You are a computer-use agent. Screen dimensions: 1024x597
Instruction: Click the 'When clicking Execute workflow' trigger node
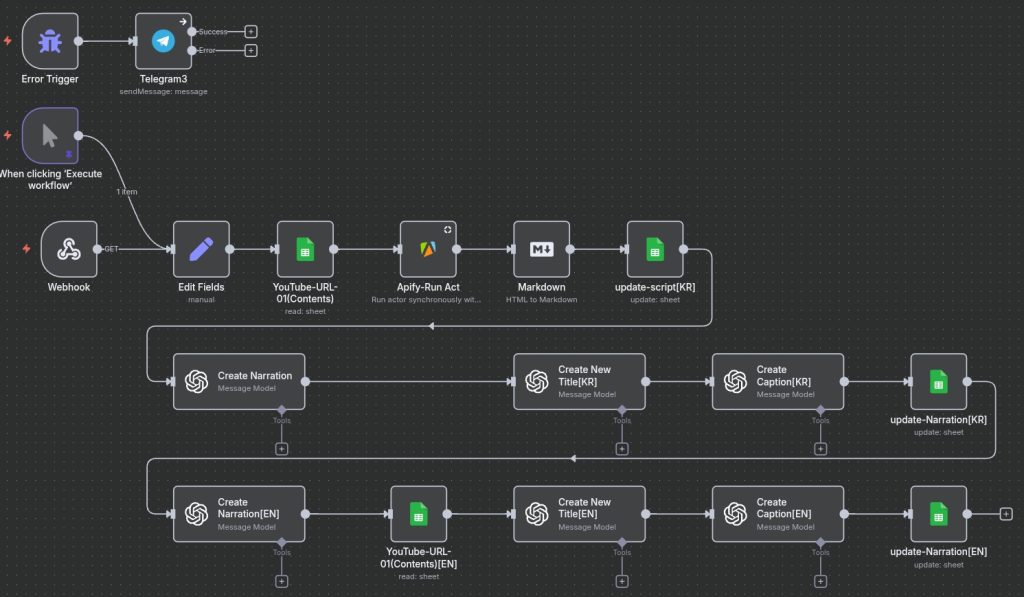50,136
